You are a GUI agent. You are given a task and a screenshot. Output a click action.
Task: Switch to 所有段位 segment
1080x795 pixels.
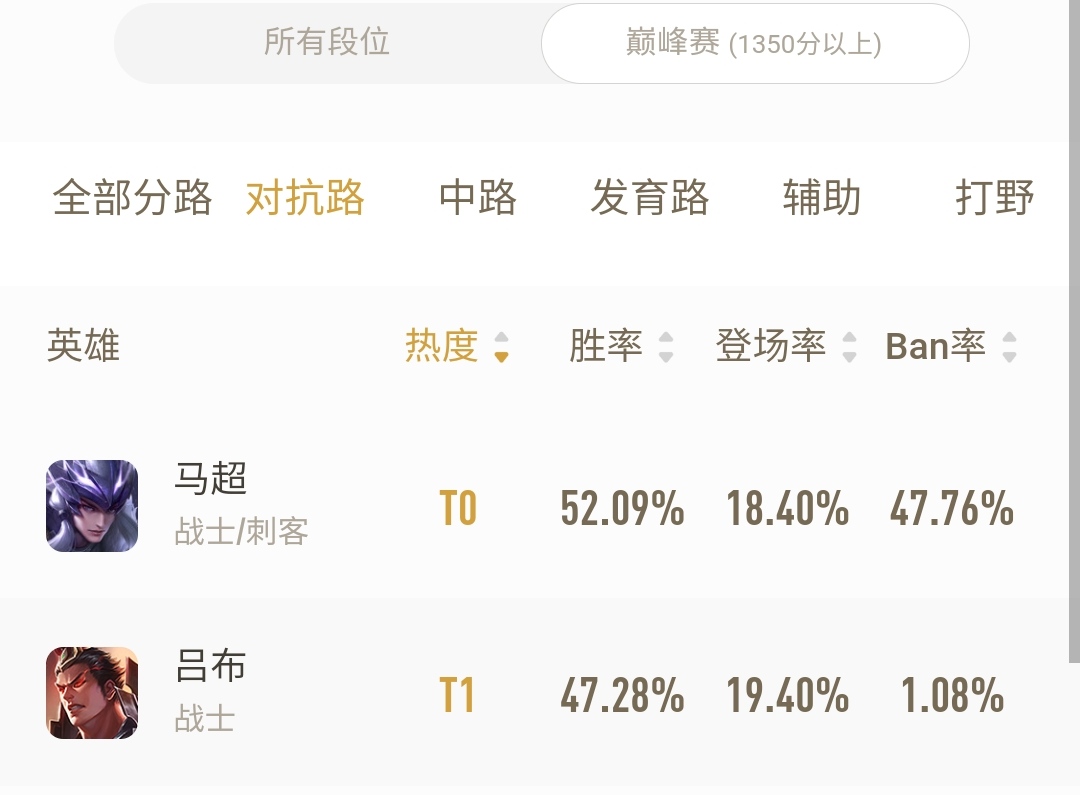click(x=327, y=43)
